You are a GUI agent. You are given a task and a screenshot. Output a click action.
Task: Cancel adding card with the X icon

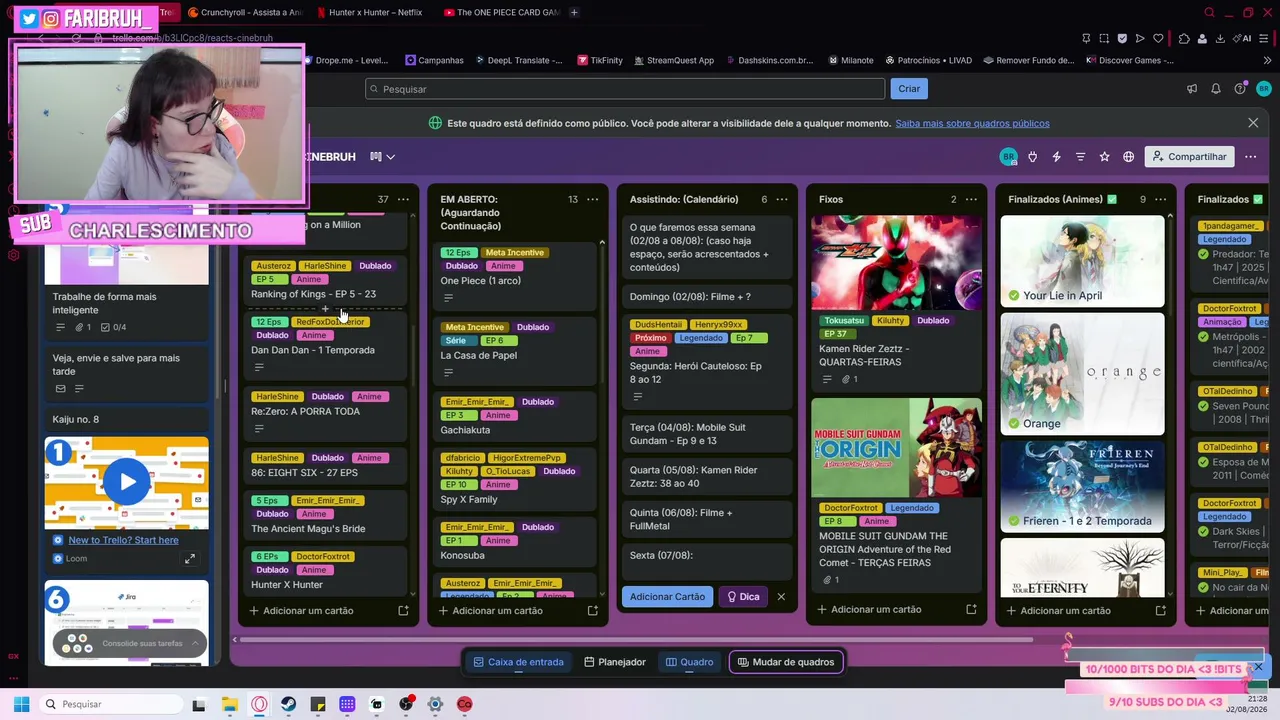pyautogui.click(x=781, y=597)
